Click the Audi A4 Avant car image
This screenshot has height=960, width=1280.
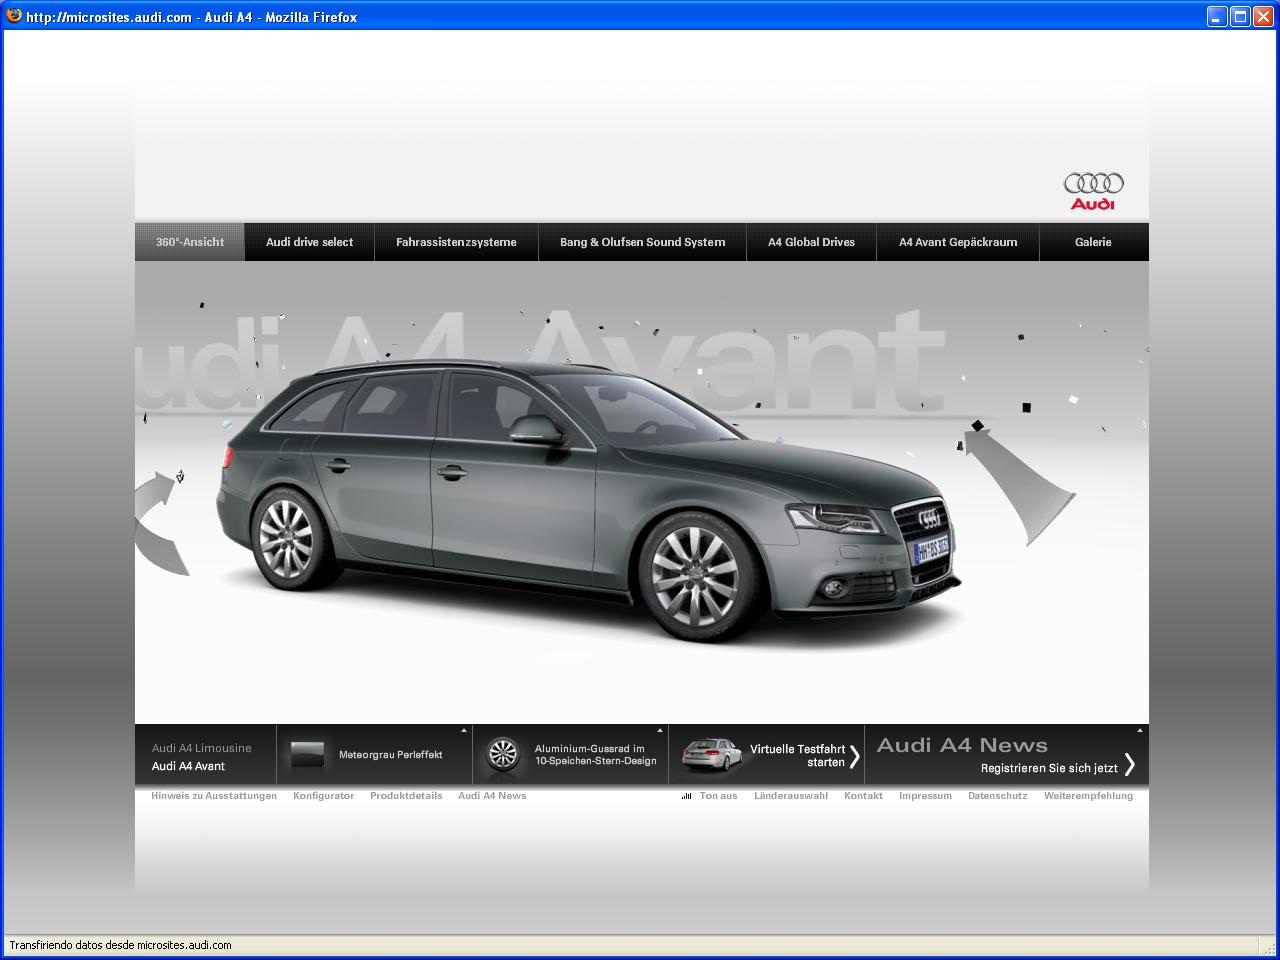point(588,500)
